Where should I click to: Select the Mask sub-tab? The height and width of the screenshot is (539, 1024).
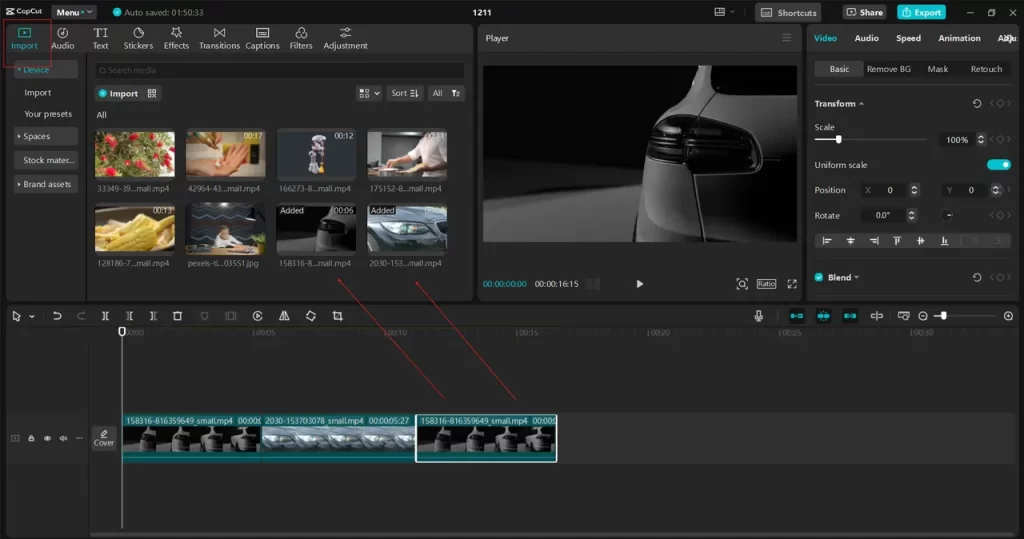point(937,69)
